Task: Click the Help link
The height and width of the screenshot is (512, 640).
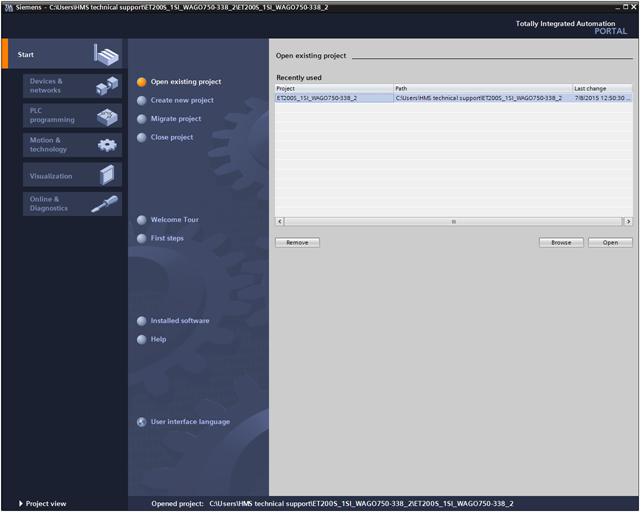Action: pos(158,339)
